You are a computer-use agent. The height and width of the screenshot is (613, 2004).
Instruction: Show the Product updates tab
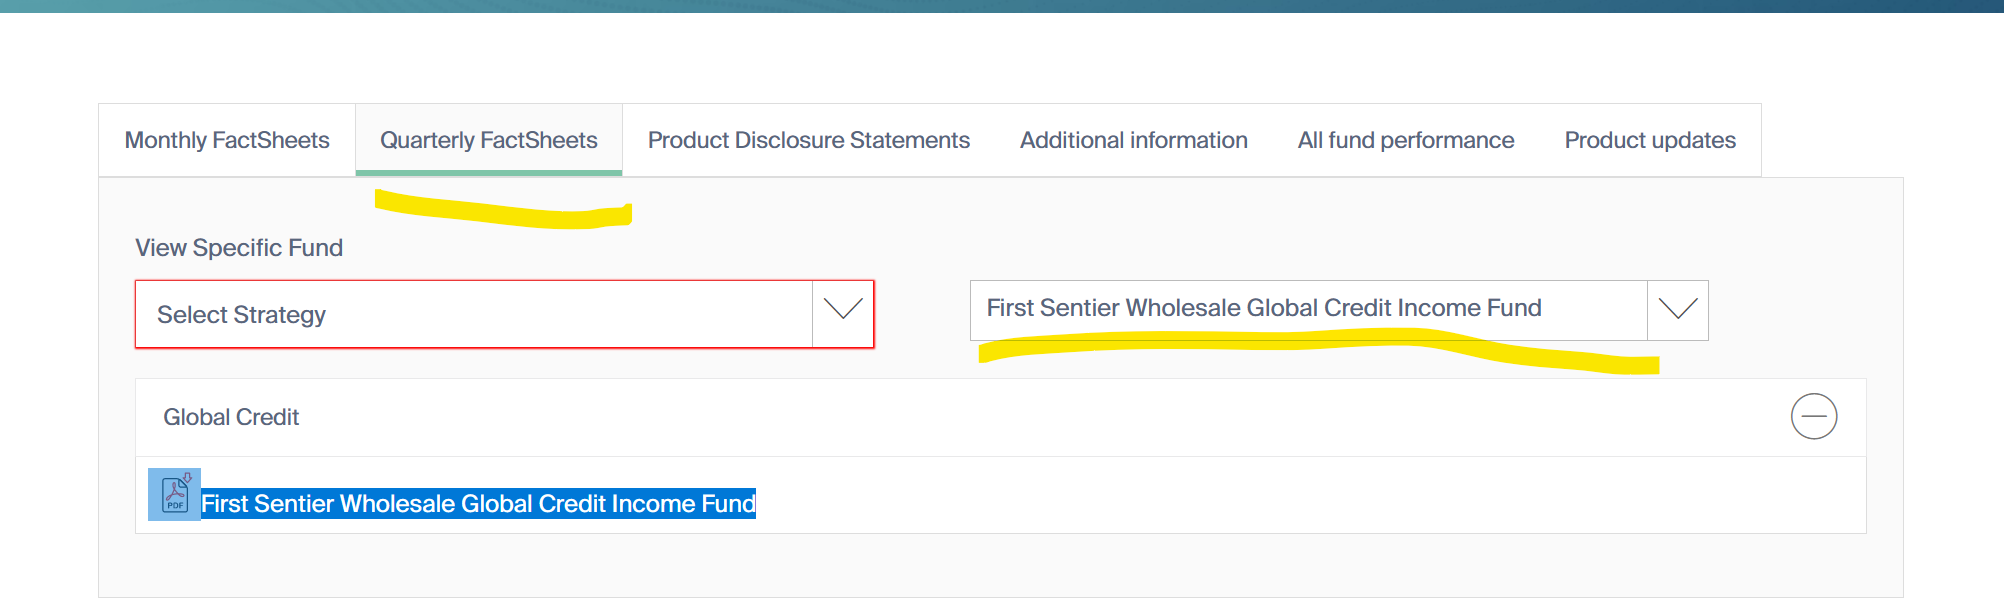click(x=1649, y=141)
